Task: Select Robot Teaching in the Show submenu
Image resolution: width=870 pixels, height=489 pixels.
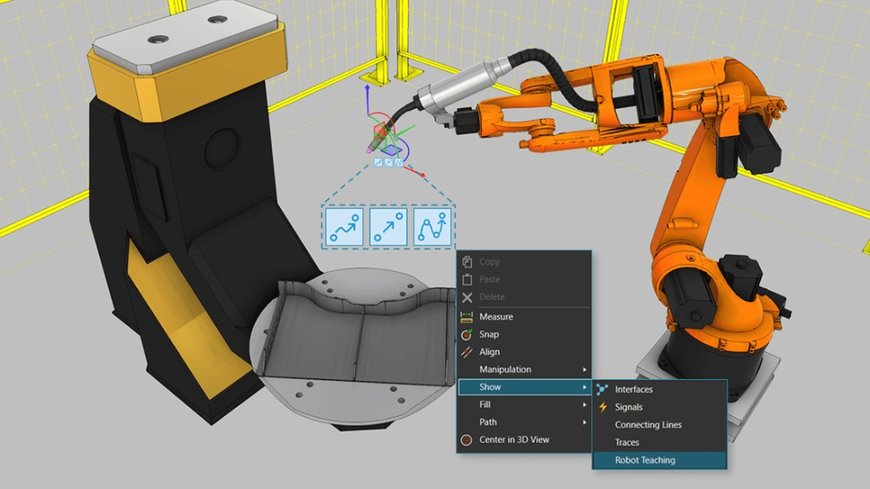Action: tap(660, 460)
